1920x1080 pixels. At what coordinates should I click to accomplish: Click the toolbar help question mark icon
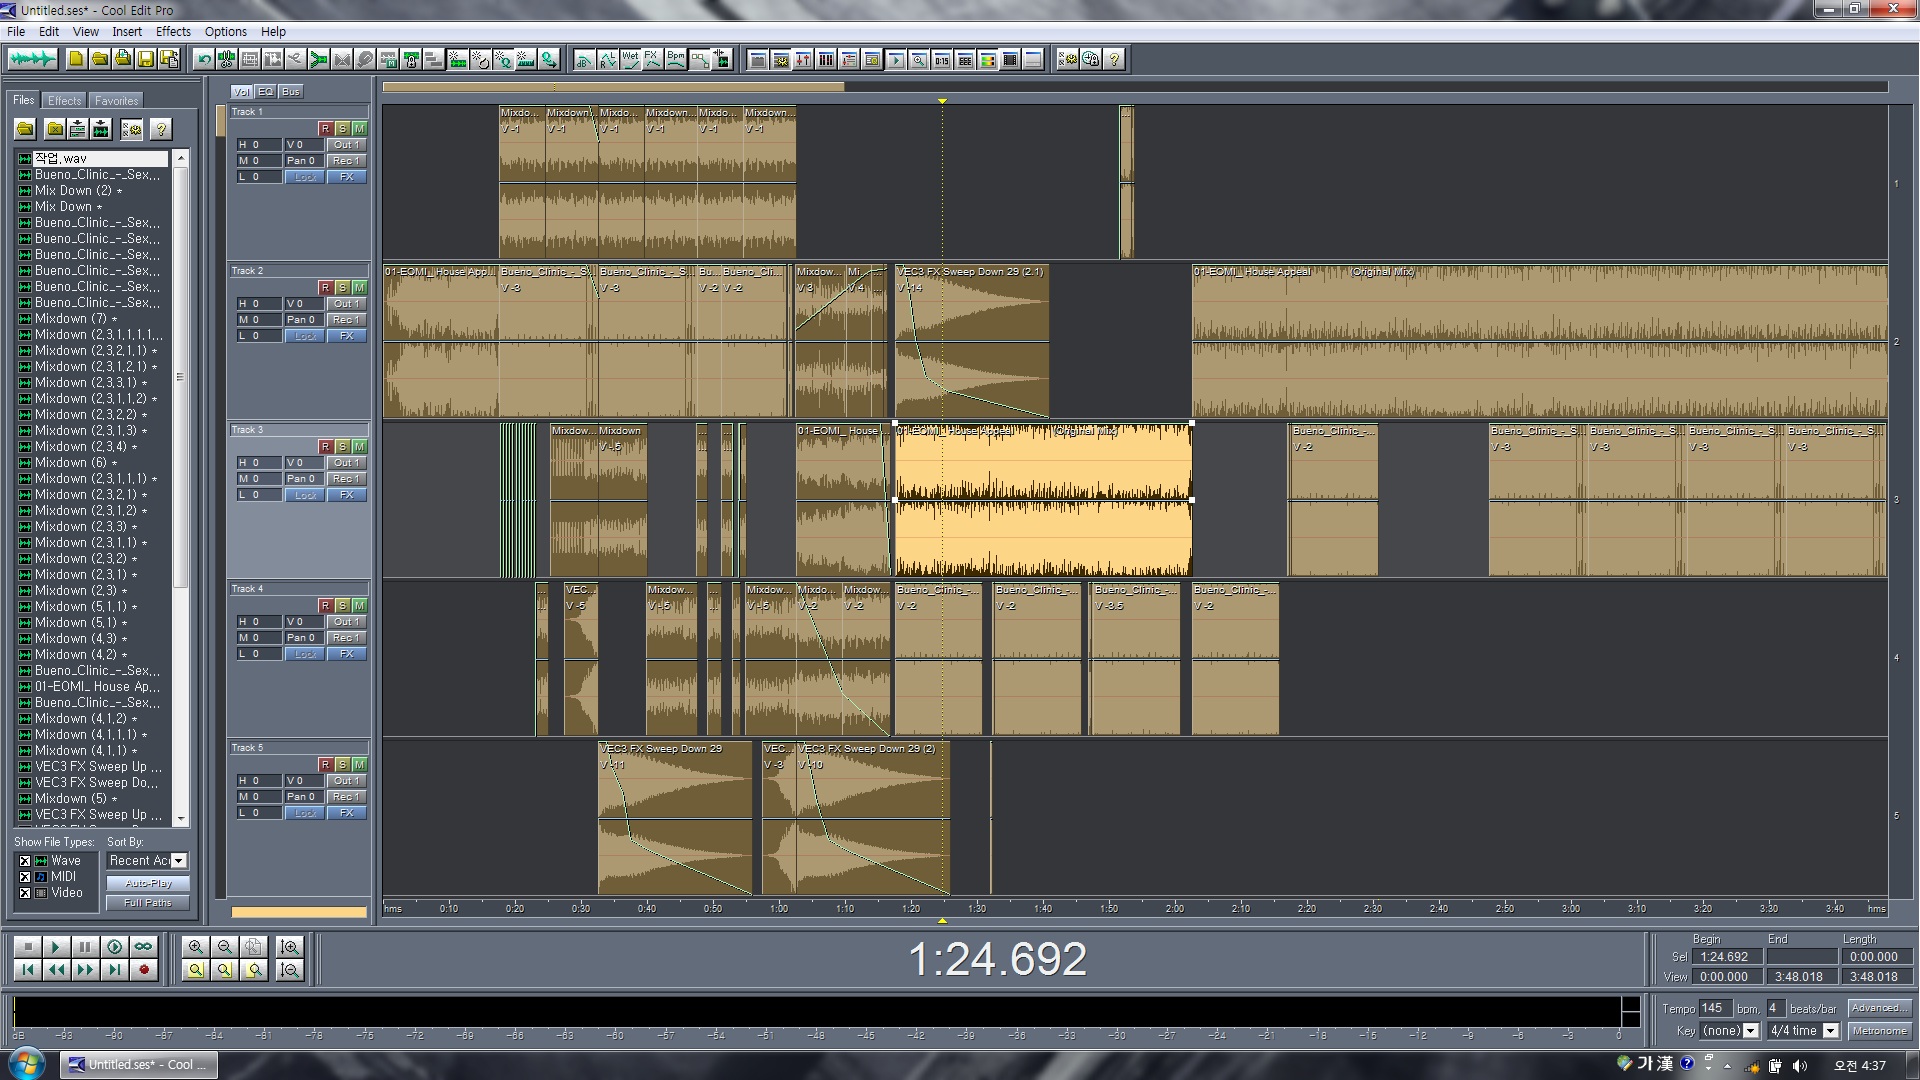click(1114, 59)
